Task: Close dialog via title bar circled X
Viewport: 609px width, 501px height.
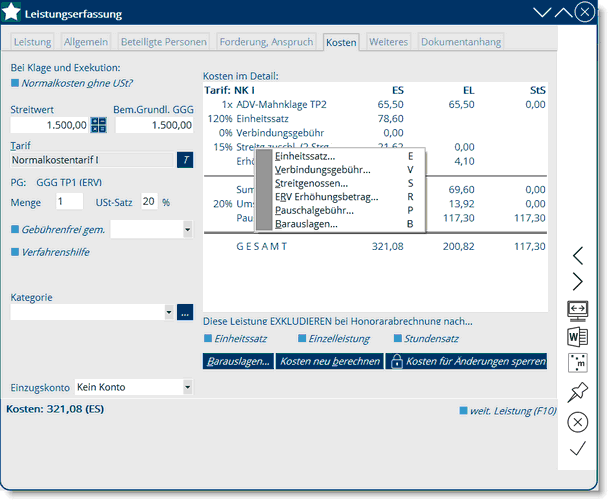Action: (585, 12)
